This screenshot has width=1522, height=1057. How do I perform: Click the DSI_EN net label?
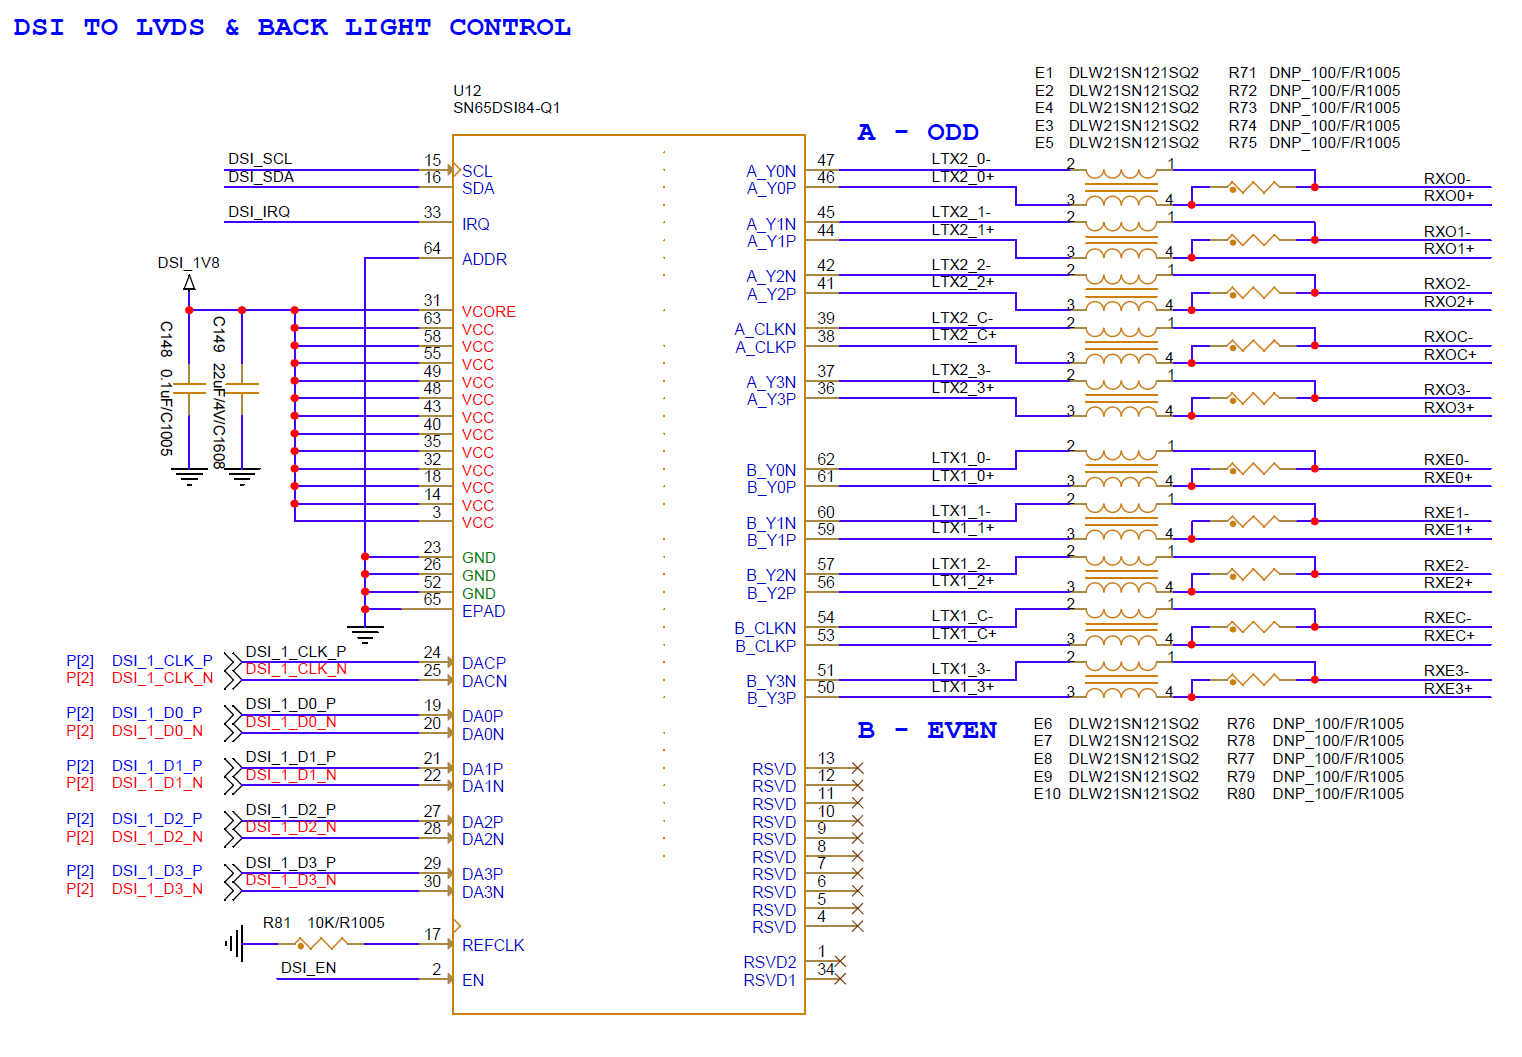pyautogui.click(x=308, y=968)
